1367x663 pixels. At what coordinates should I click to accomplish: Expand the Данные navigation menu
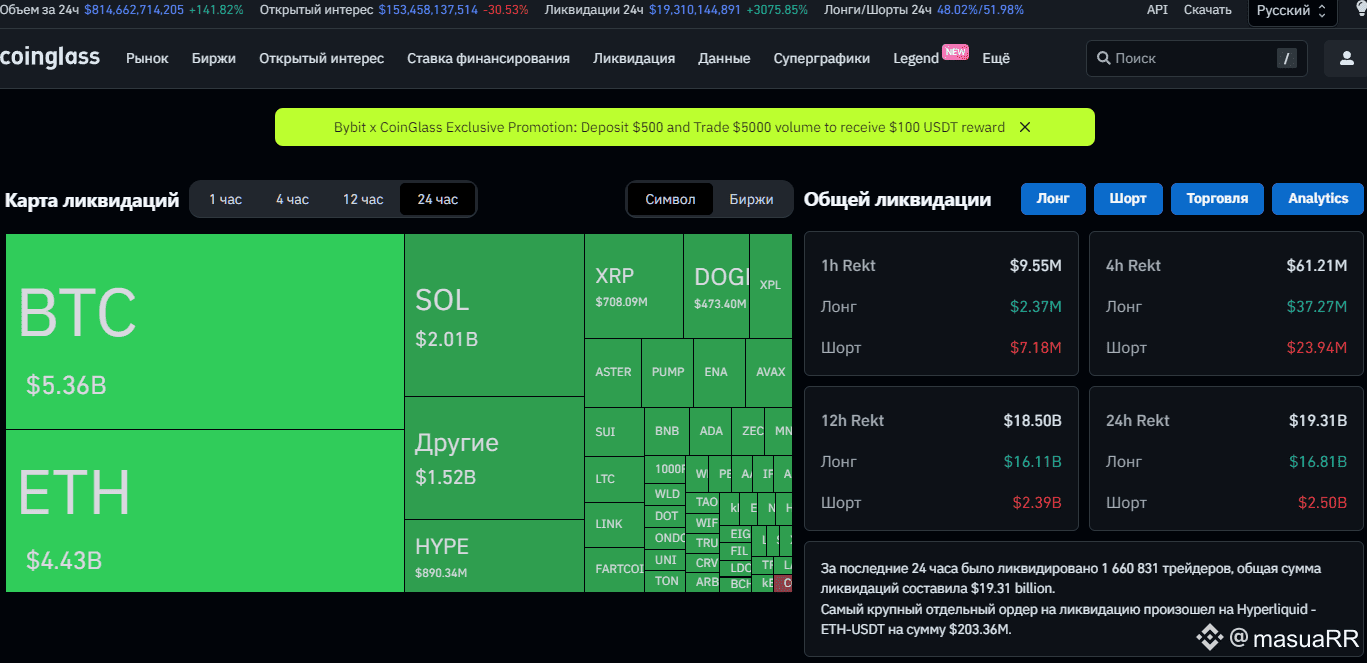pos(724,58)
